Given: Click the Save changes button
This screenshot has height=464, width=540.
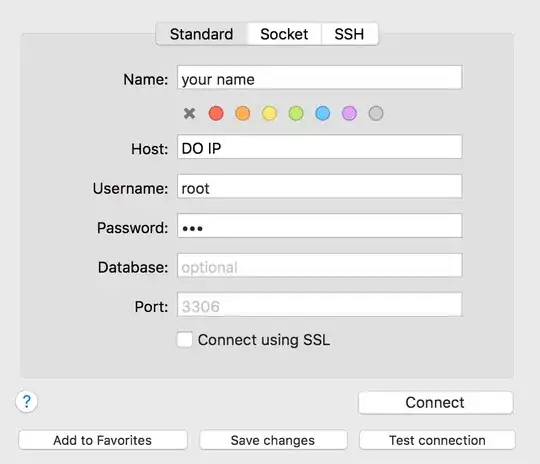Looking at the screenshot, I should tap(273, 440).
